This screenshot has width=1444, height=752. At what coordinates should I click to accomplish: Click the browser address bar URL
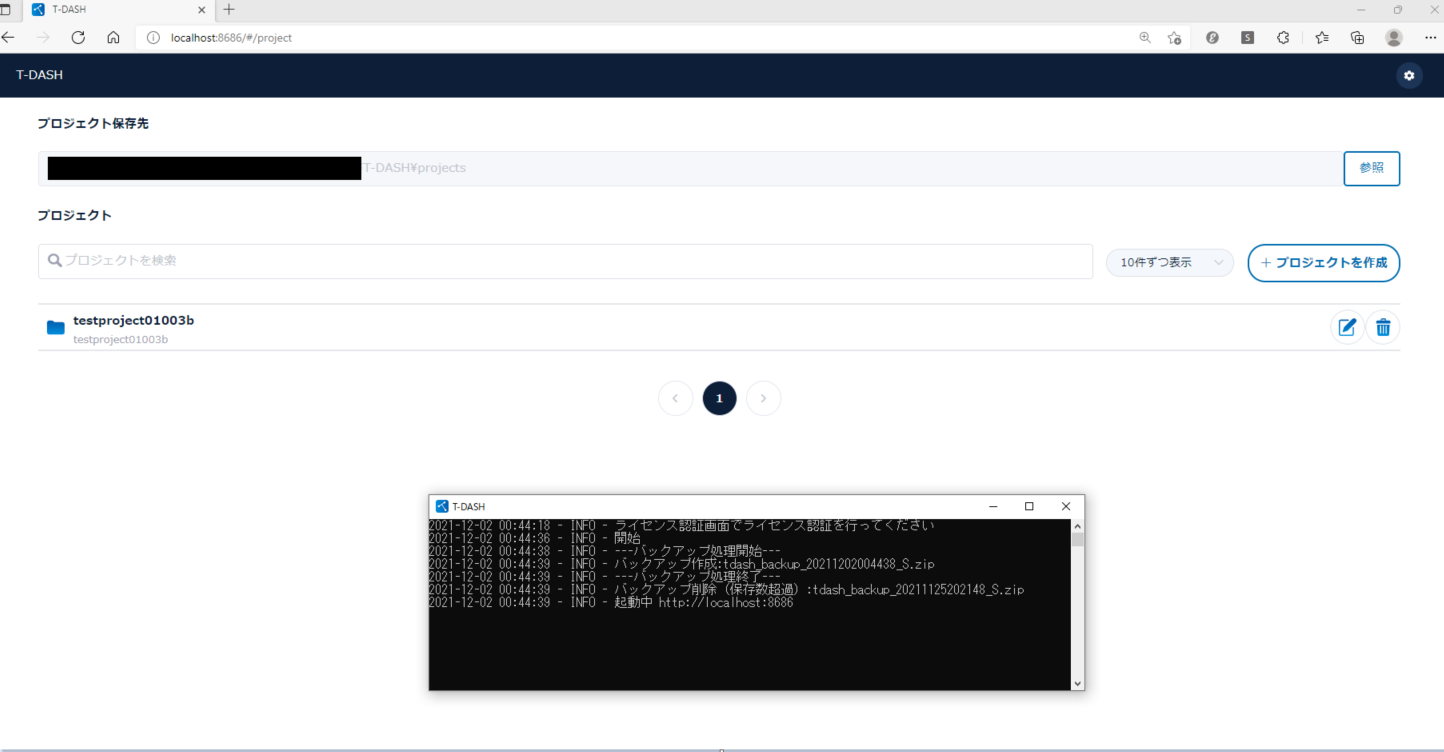(x=231, y=38)
